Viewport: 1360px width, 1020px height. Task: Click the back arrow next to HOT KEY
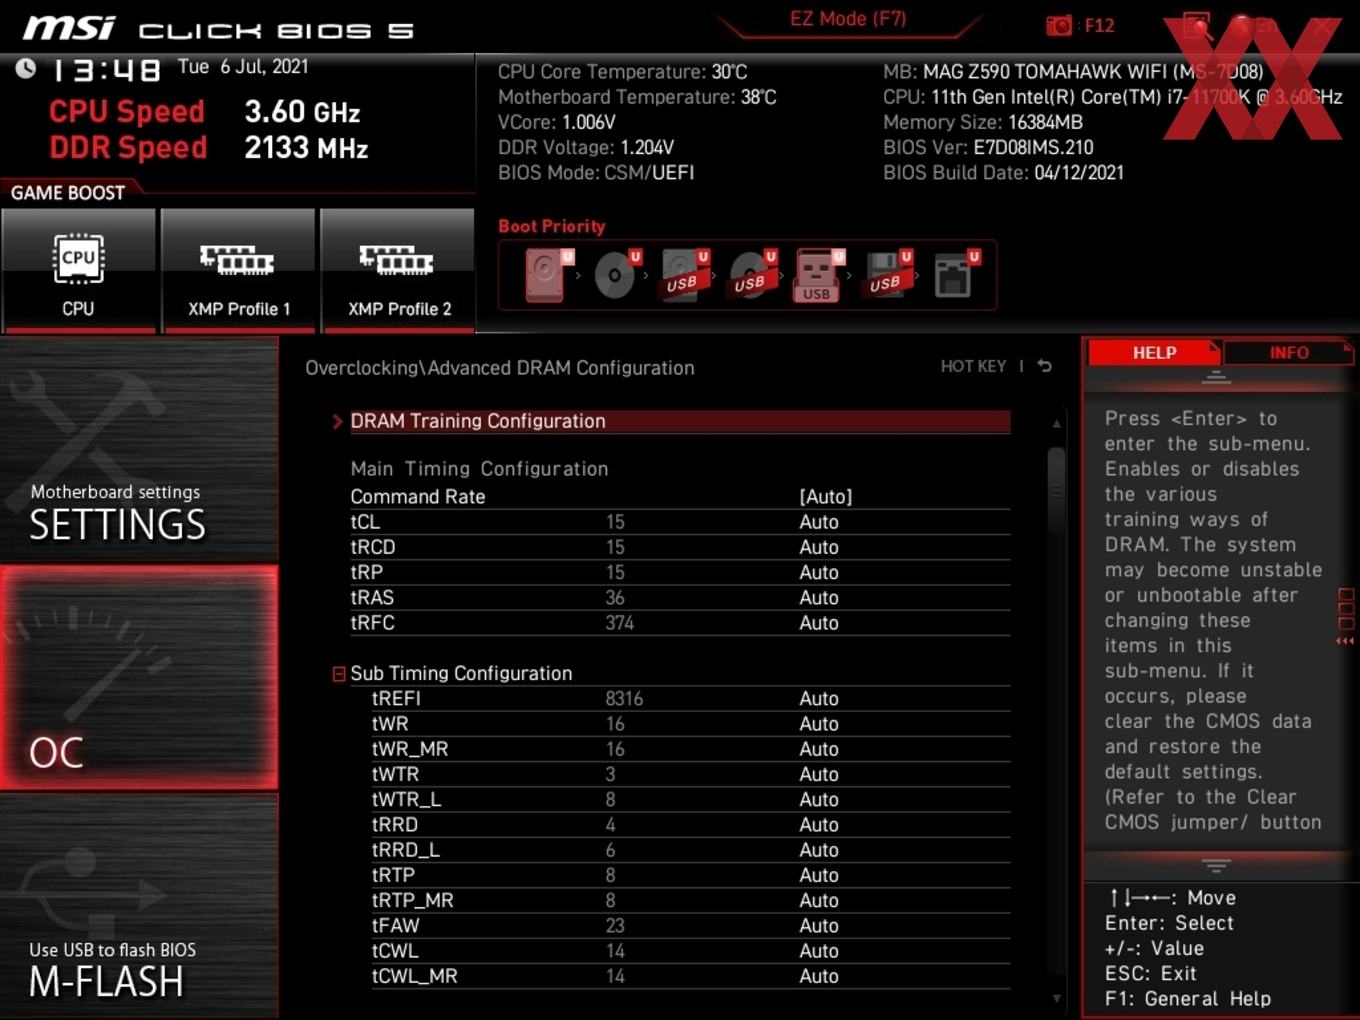pos(1044,366)
